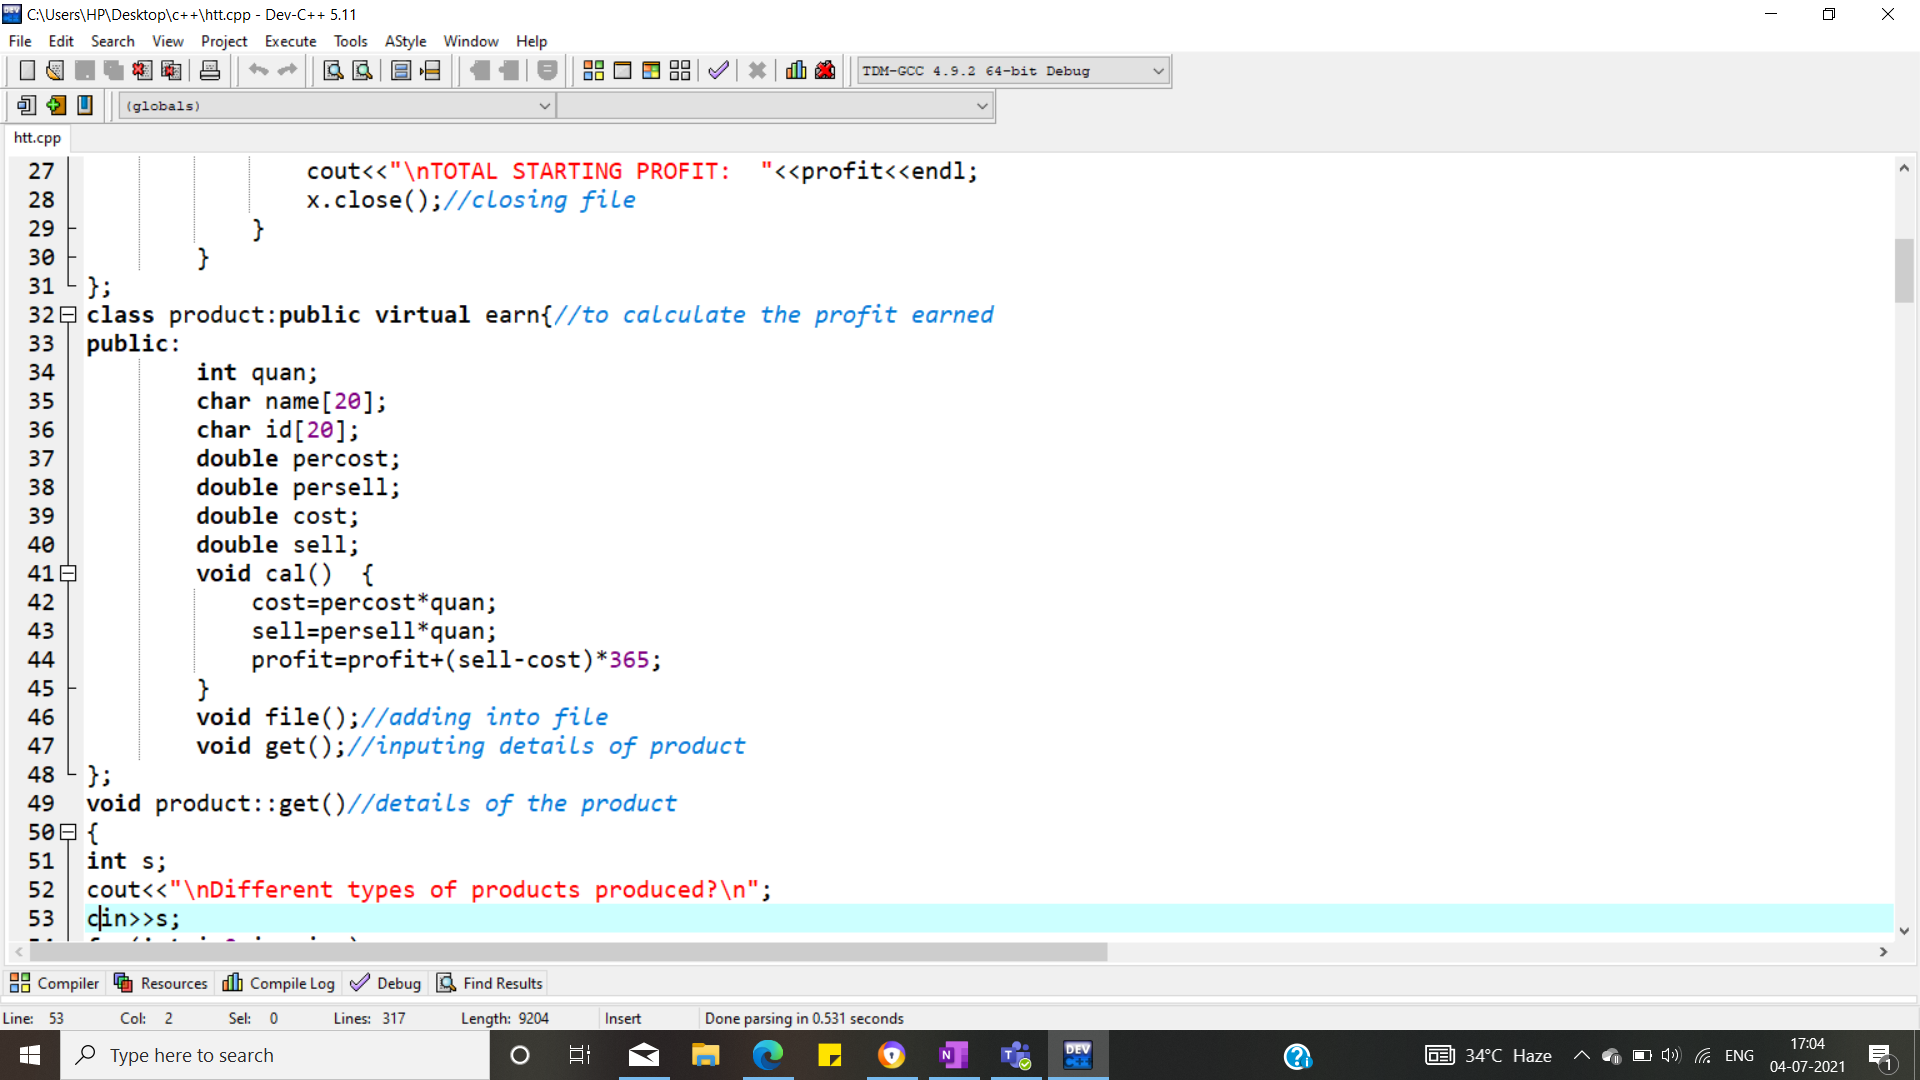
Task: Open the TDM-GCC compiler set dropdown
Action: [1158, 71]
